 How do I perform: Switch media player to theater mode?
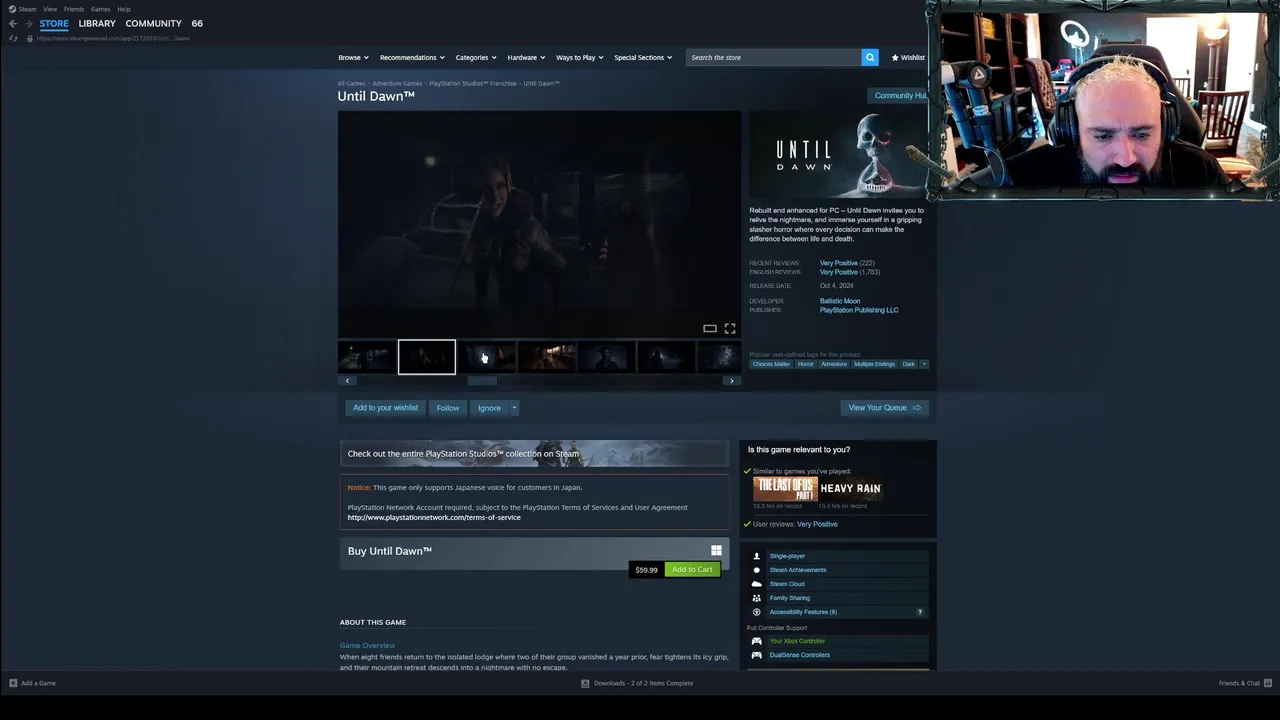[710, 328]
